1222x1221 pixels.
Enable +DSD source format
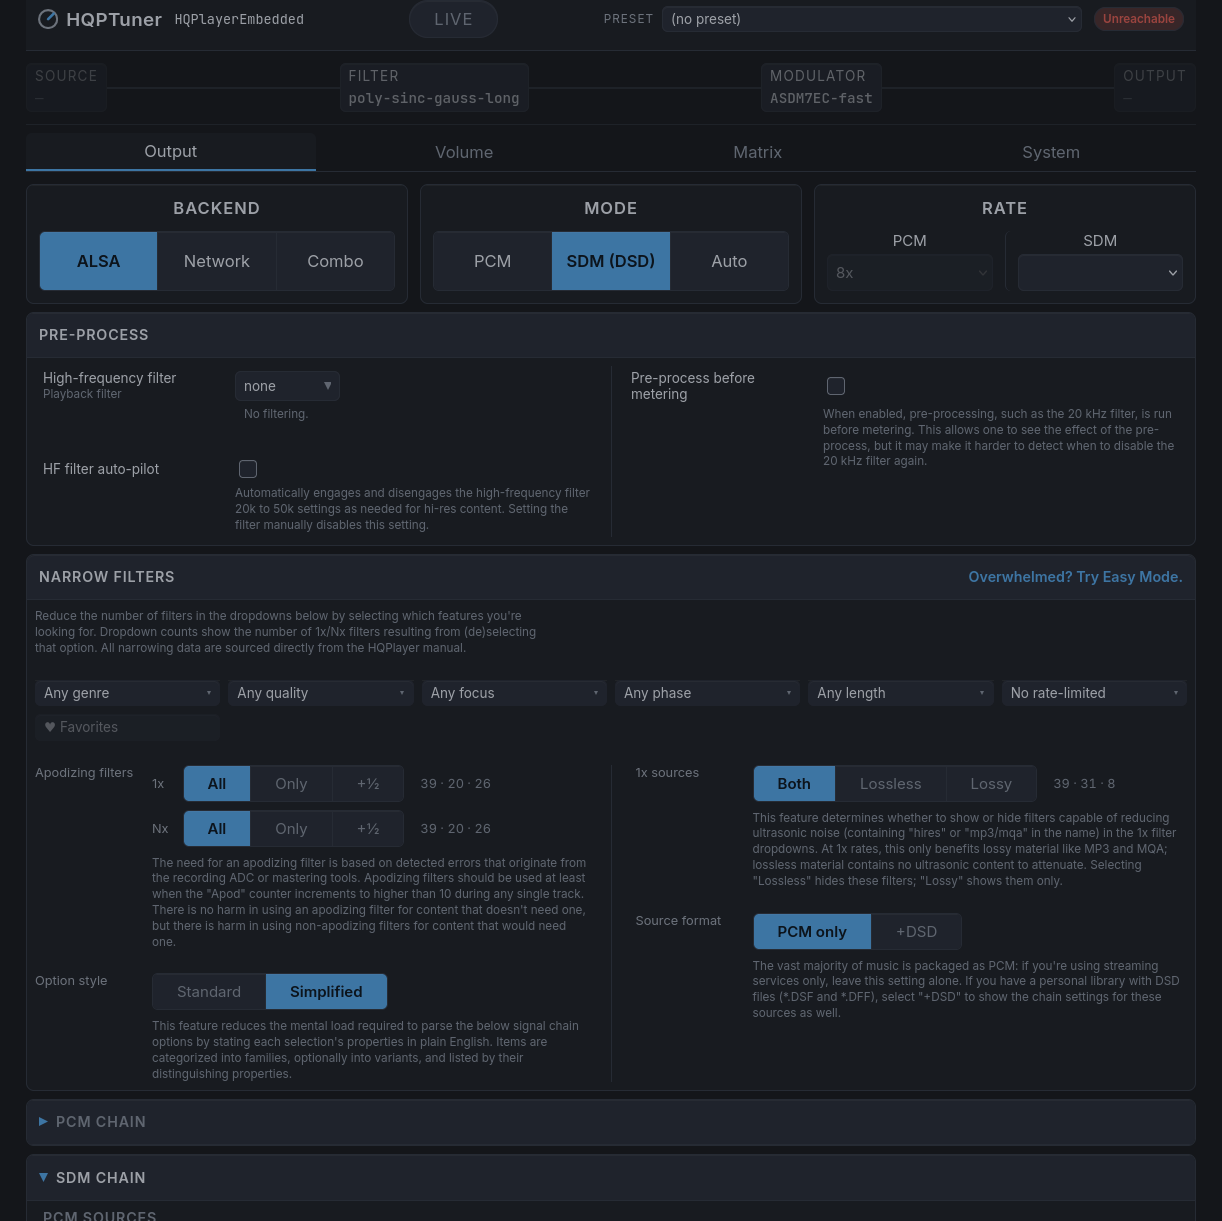(x=916, y=932)
